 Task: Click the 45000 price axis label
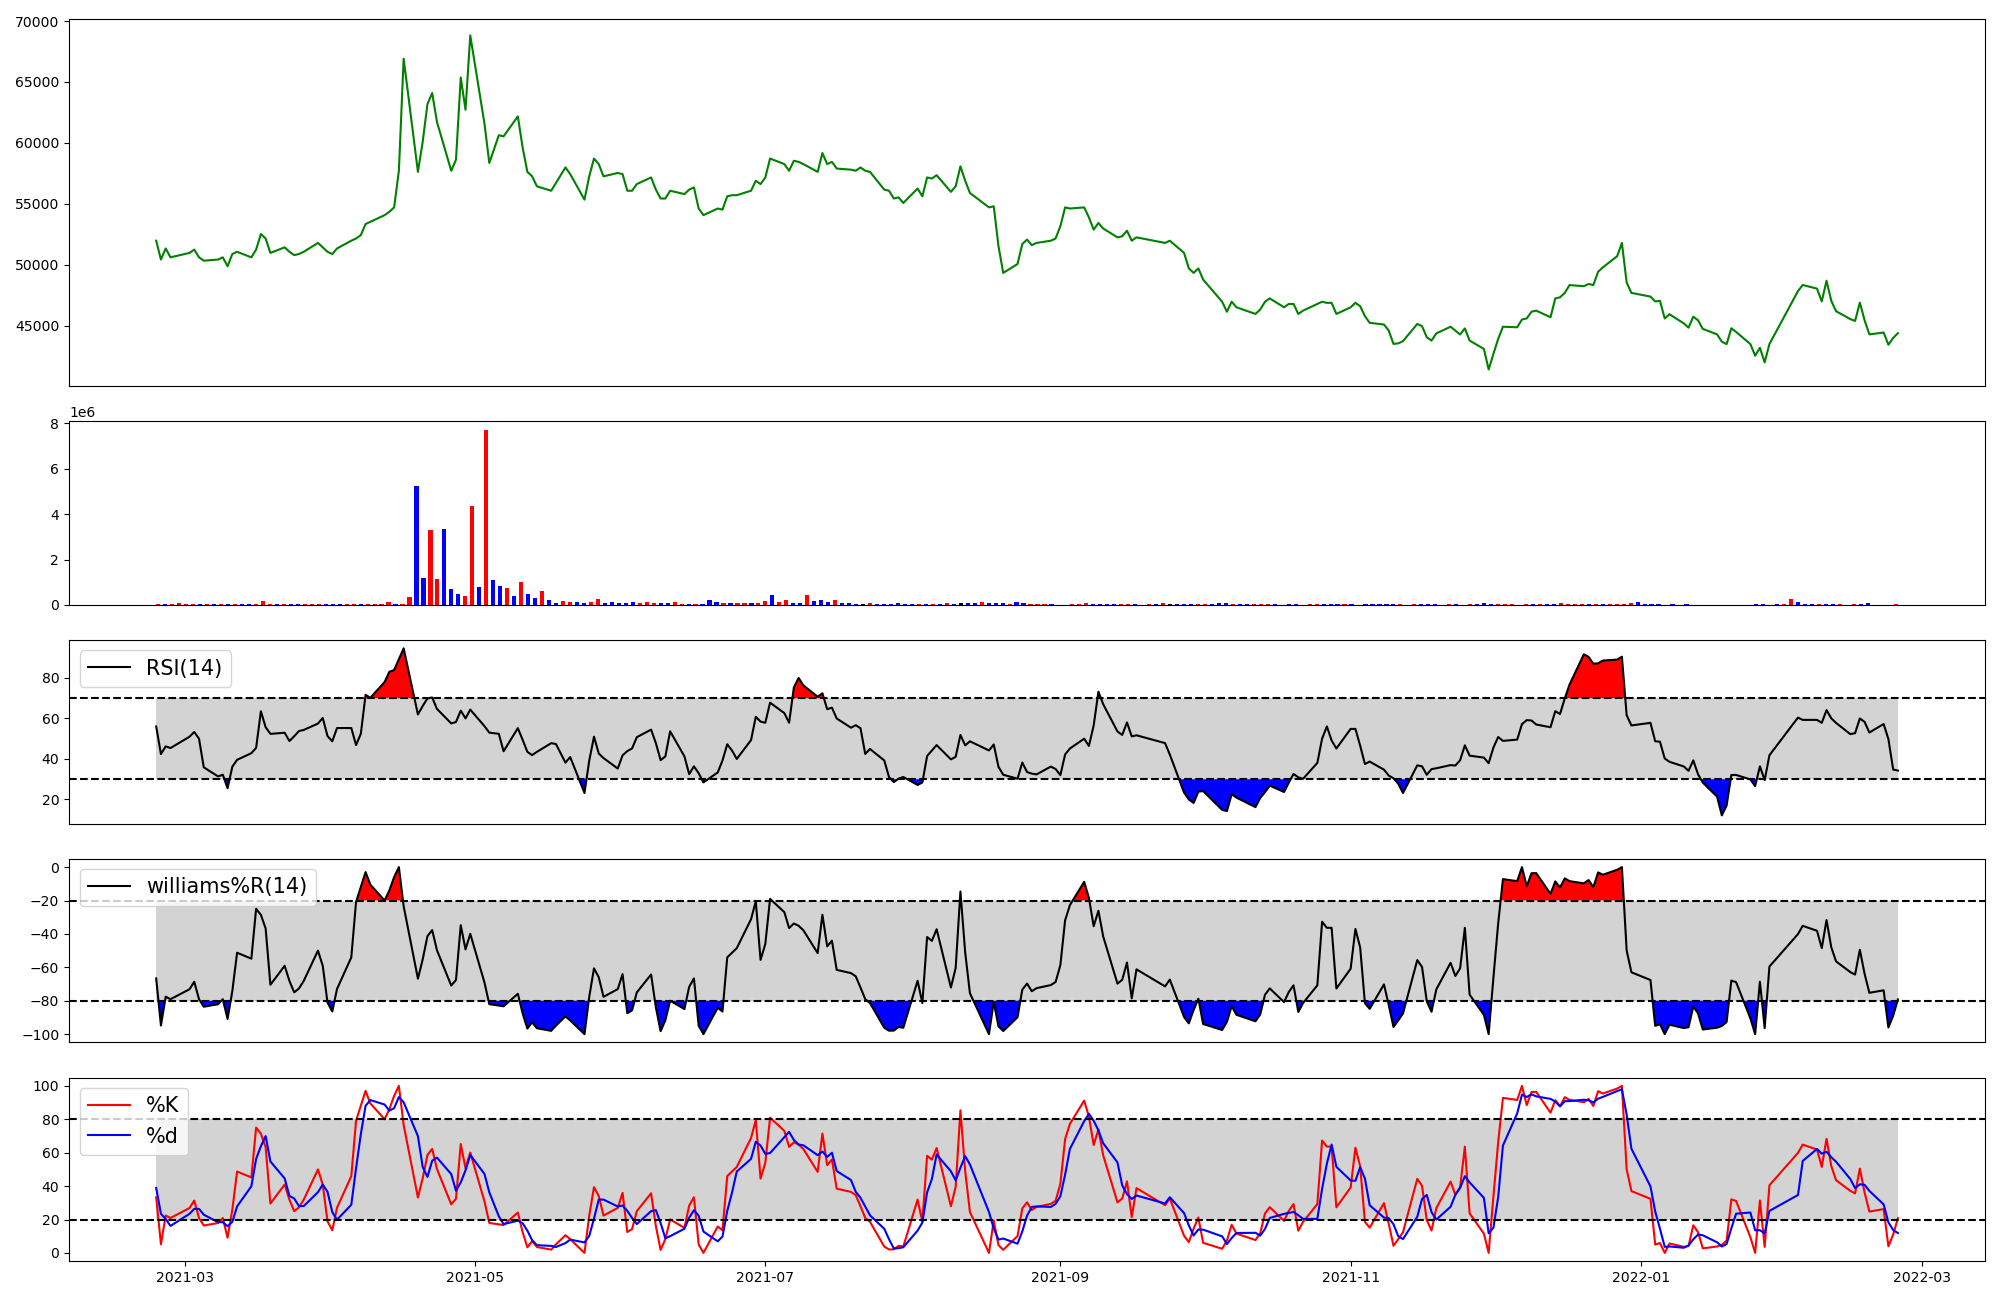pyautogui.click(x=37, y=327)
